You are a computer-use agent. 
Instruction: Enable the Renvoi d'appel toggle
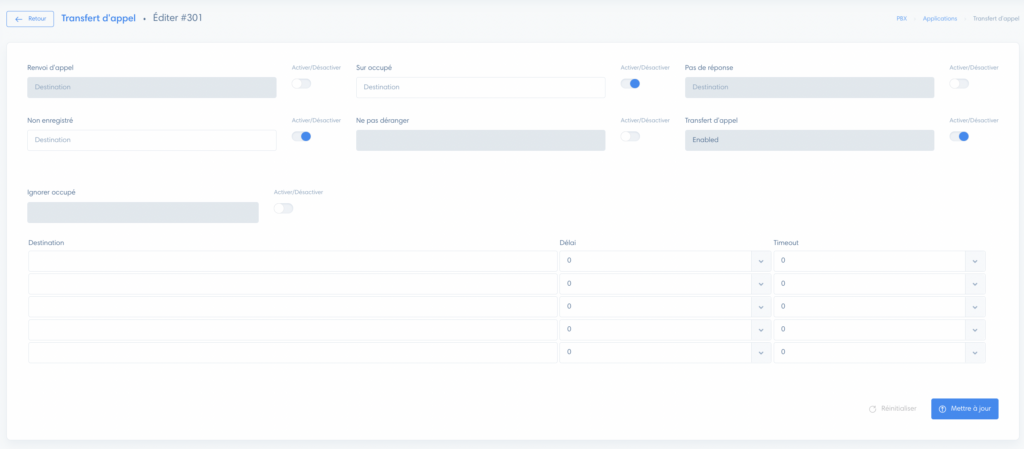click(301, 84)
